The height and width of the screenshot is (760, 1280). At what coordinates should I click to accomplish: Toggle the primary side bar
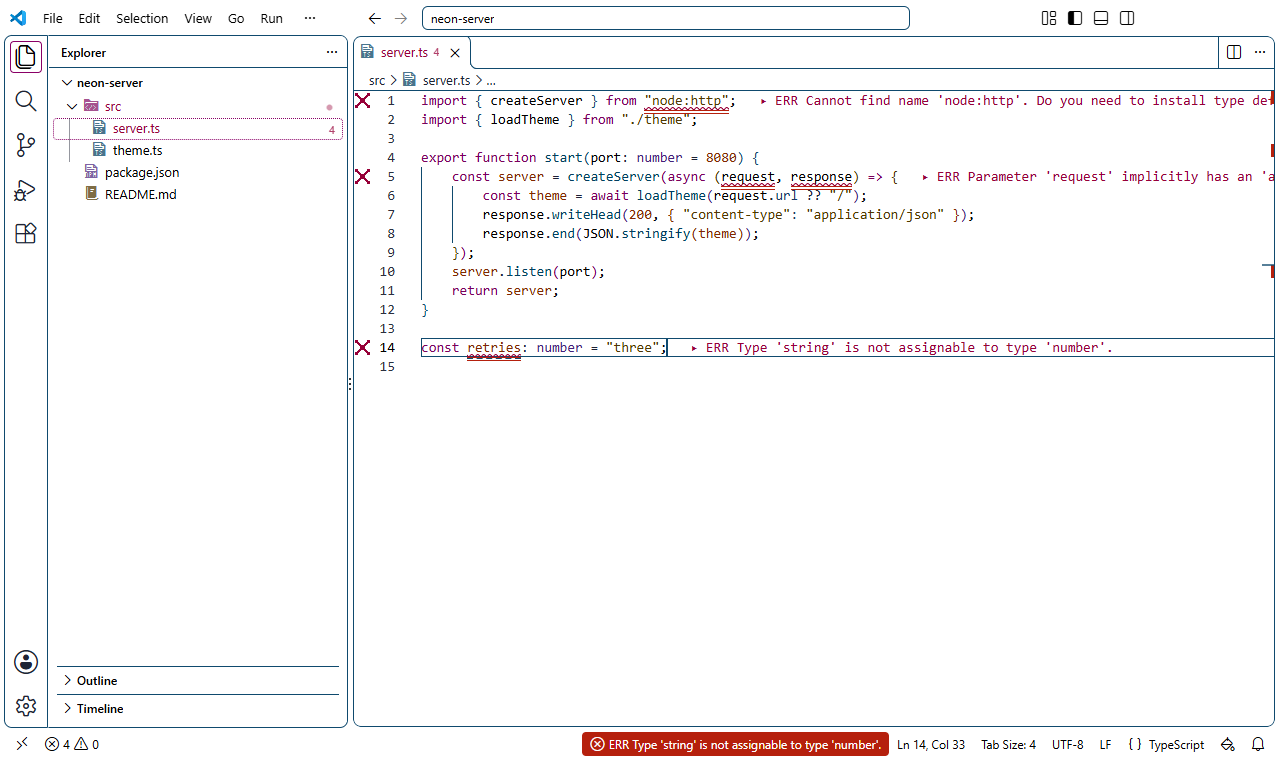pos(1075,18)
